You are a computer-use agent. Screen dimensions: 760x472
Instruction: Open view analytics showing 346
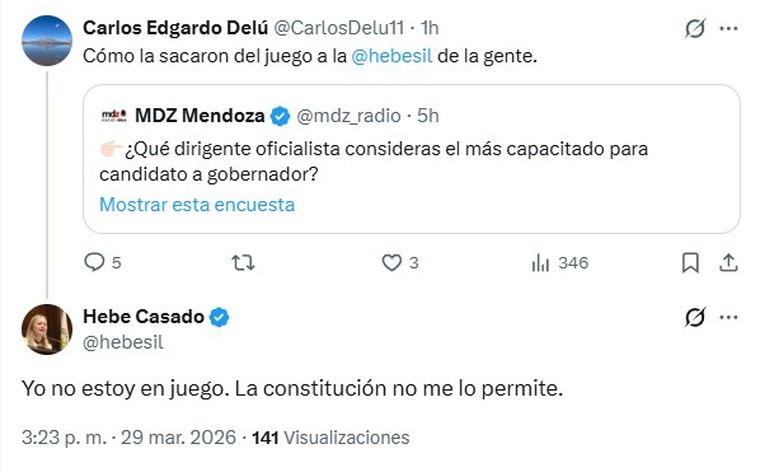[541, 263]
